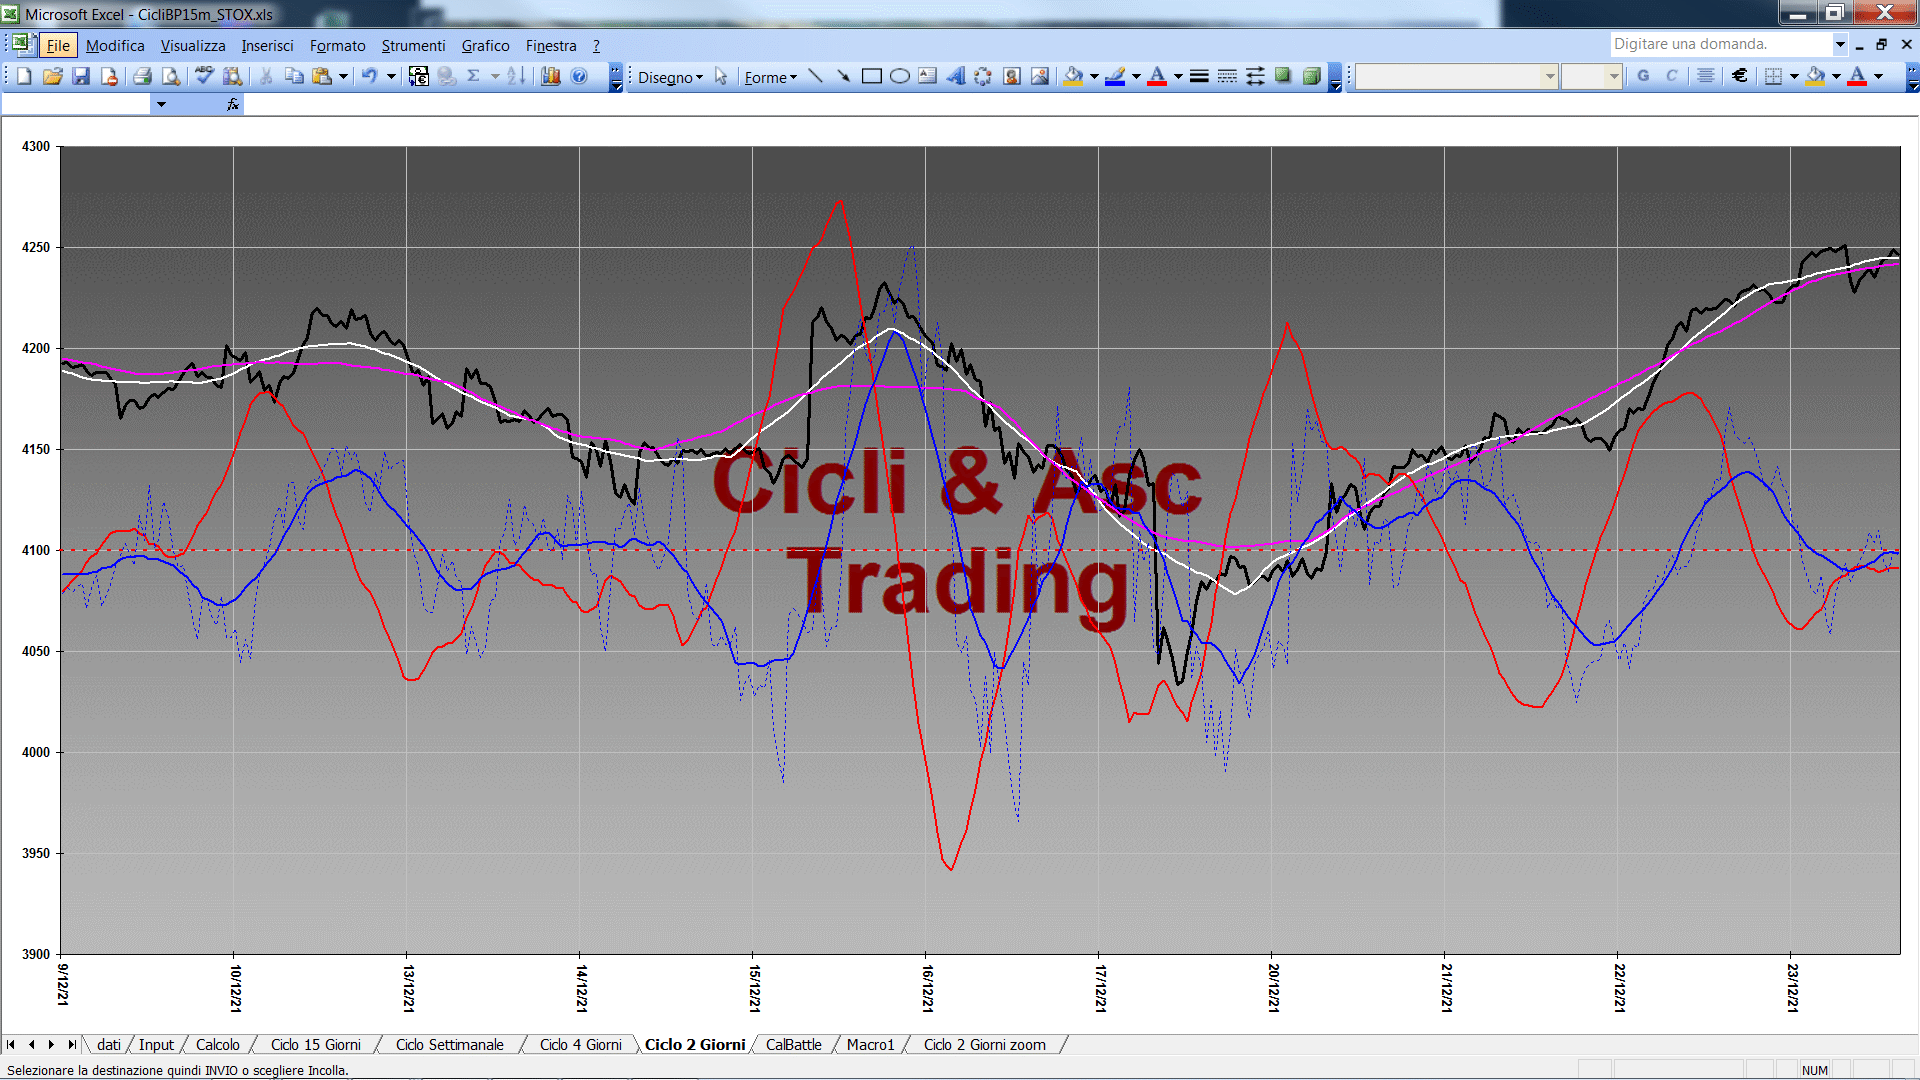The image size is (1920, 1080).
Task: Jump to the last sheet tab
Action: (x=72, y=1045)
